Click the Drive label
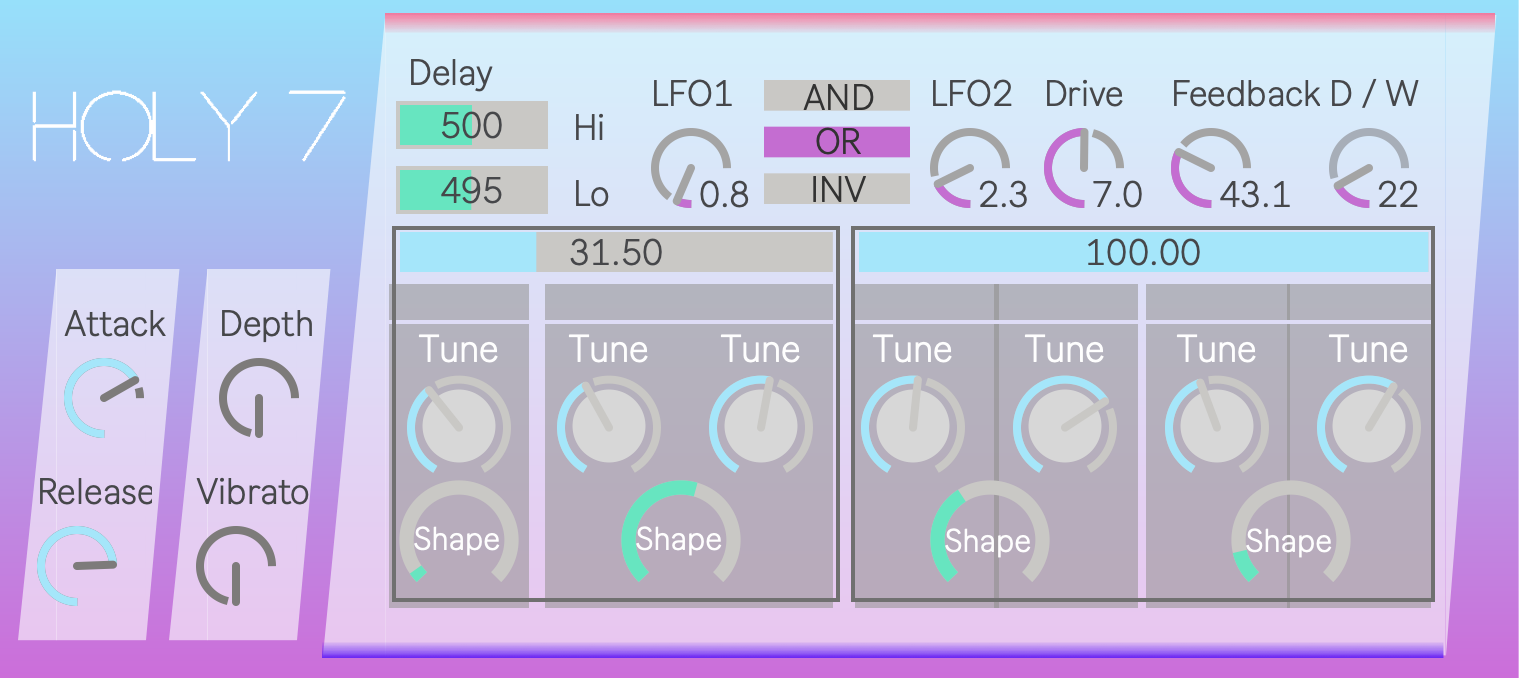Screen dimensions: 1519x678 click(x=1084, y=94)
